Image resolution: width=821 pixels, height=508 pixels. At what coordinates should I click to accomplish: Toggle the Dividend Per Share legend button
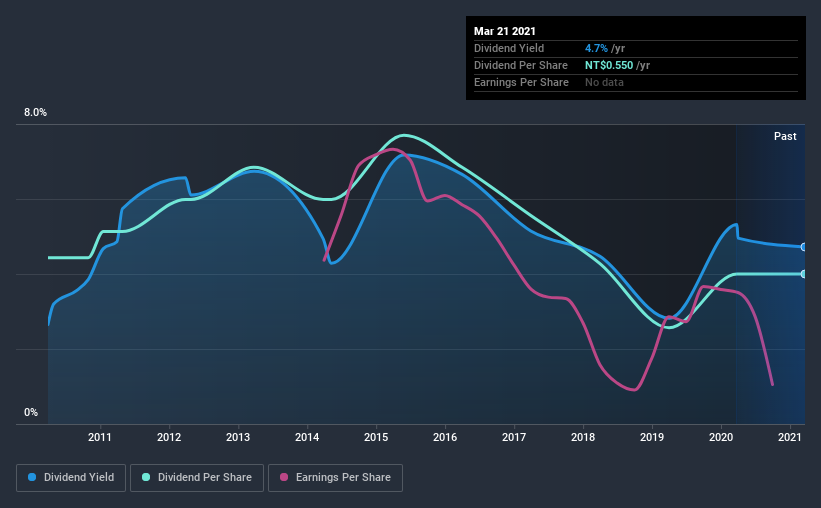click(197, 478)
